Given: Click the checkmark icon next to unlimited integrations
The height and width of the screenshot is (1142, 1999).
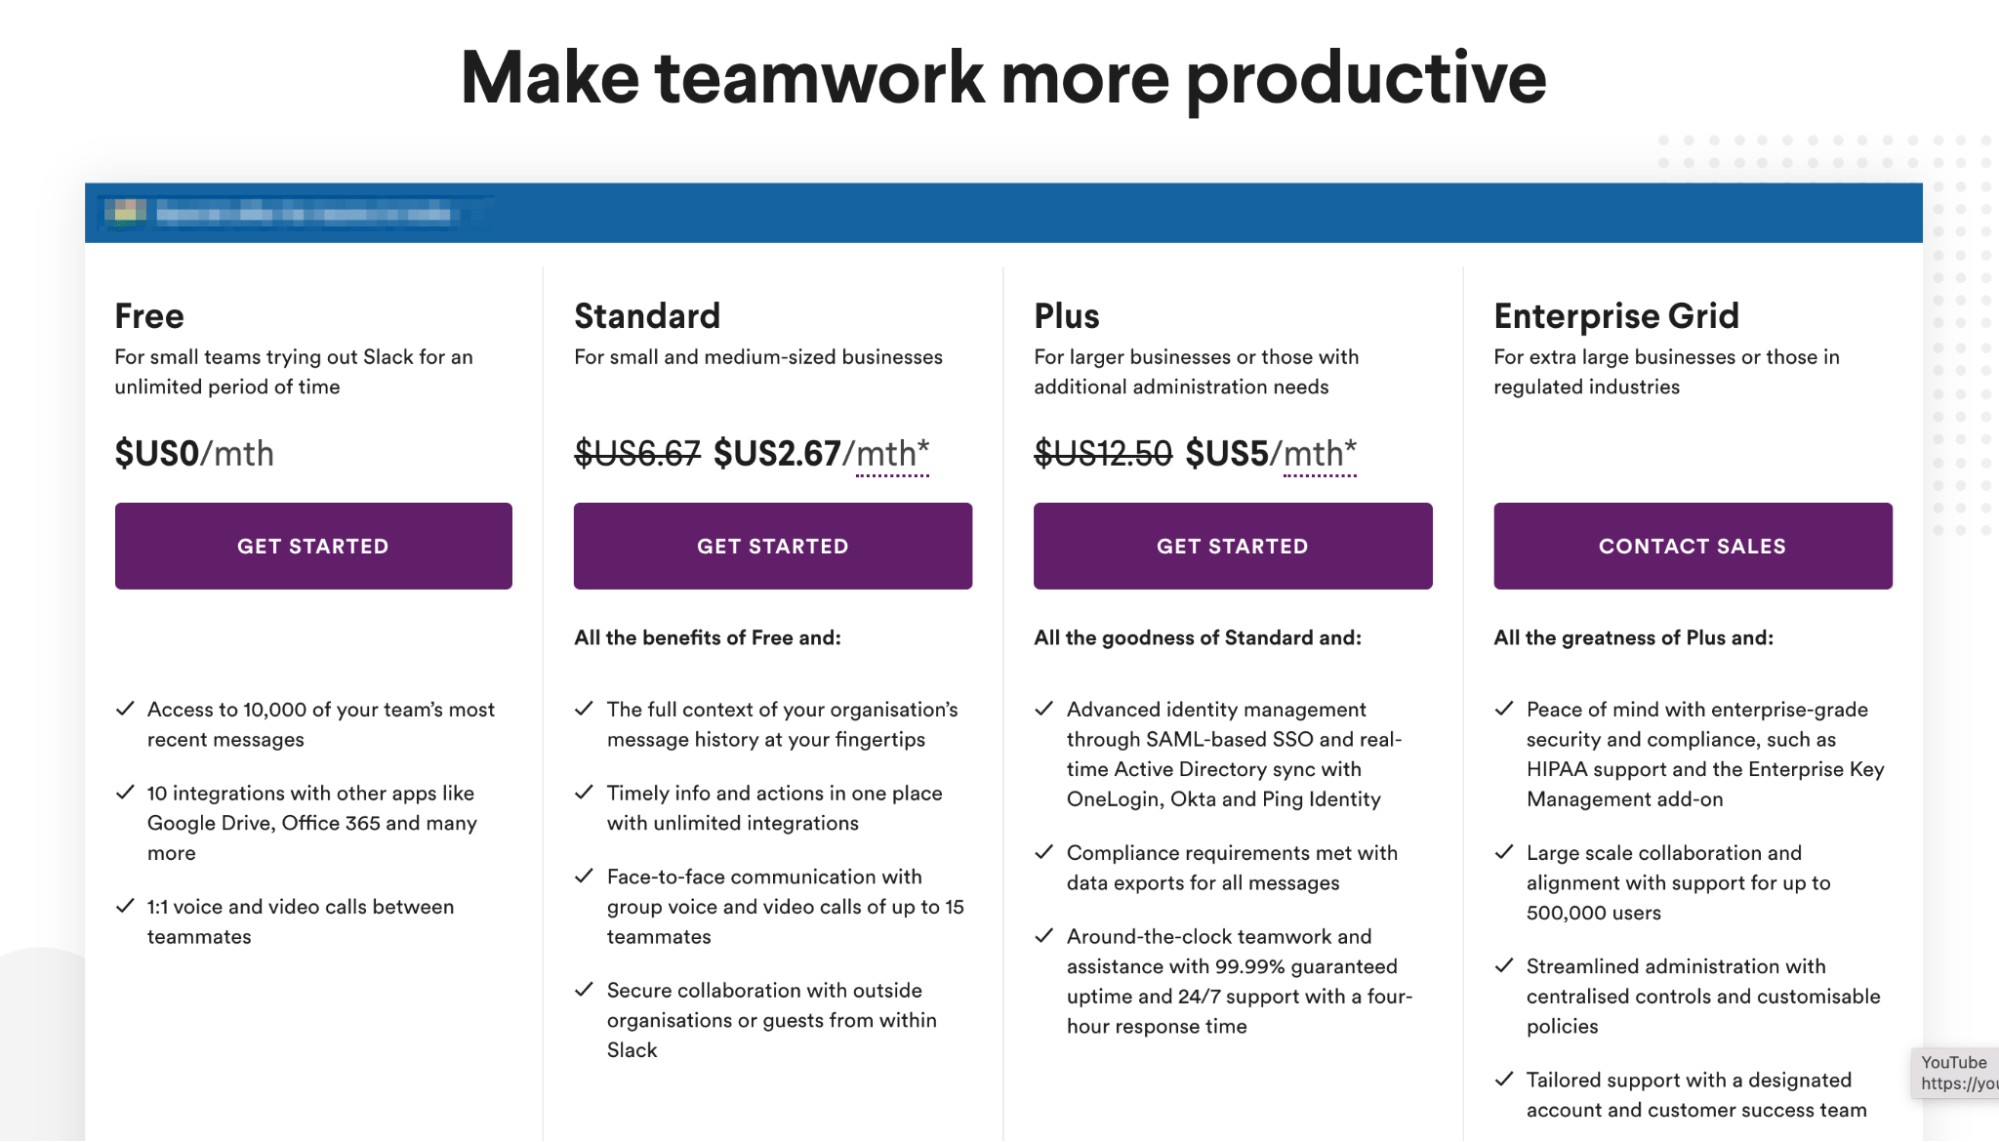Looking at the screenshot, I should [x=585, y=793].
